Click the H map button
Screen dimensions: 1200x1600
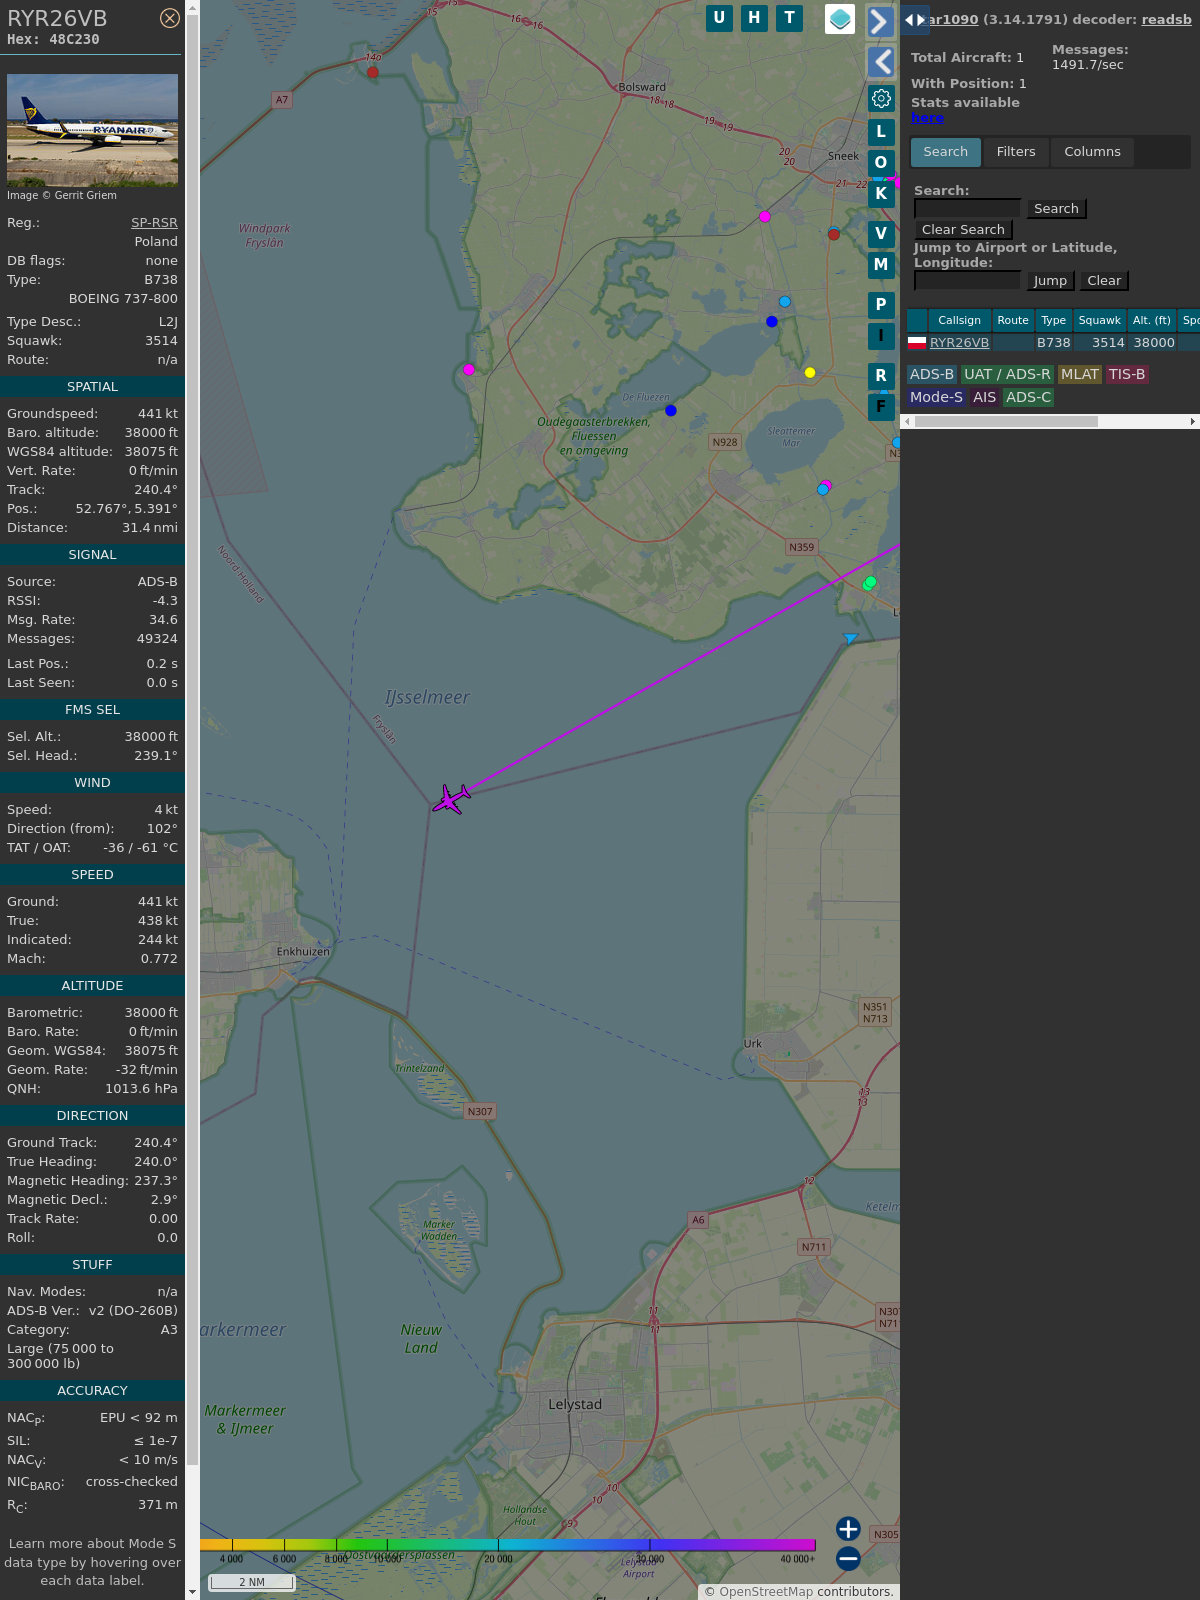[x=754, y=18]
